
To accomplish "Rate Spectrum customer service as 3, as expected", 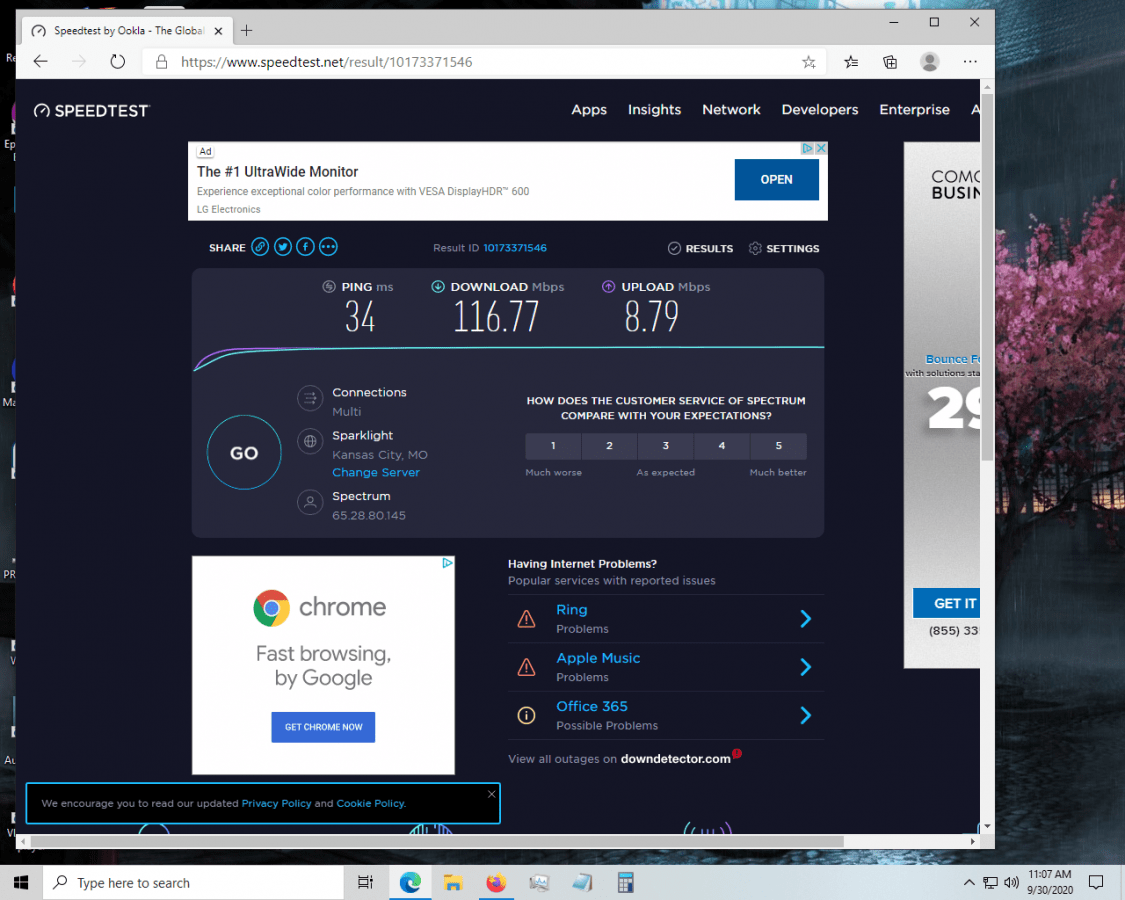I will [665, 446].
